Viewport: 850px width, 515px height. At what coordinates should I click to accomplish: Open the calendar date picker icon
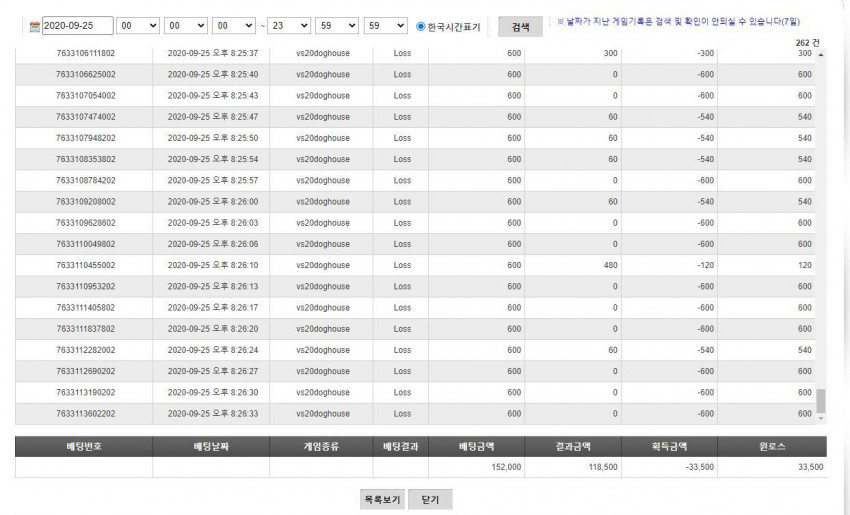pyautogui.click(x=35, y=26)
